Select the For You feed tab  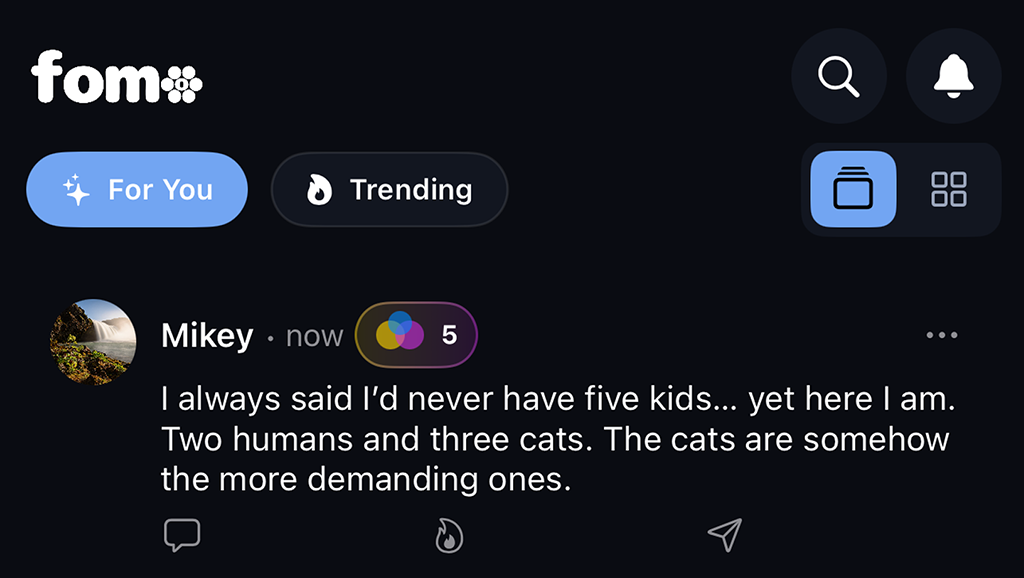(x=137, y=190)
